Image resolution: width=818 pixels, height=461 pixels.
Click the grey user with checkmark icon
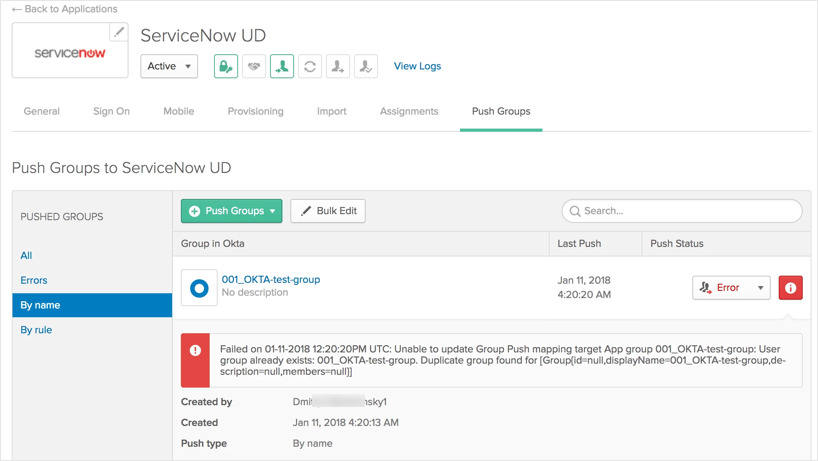[x=366, y=66]
